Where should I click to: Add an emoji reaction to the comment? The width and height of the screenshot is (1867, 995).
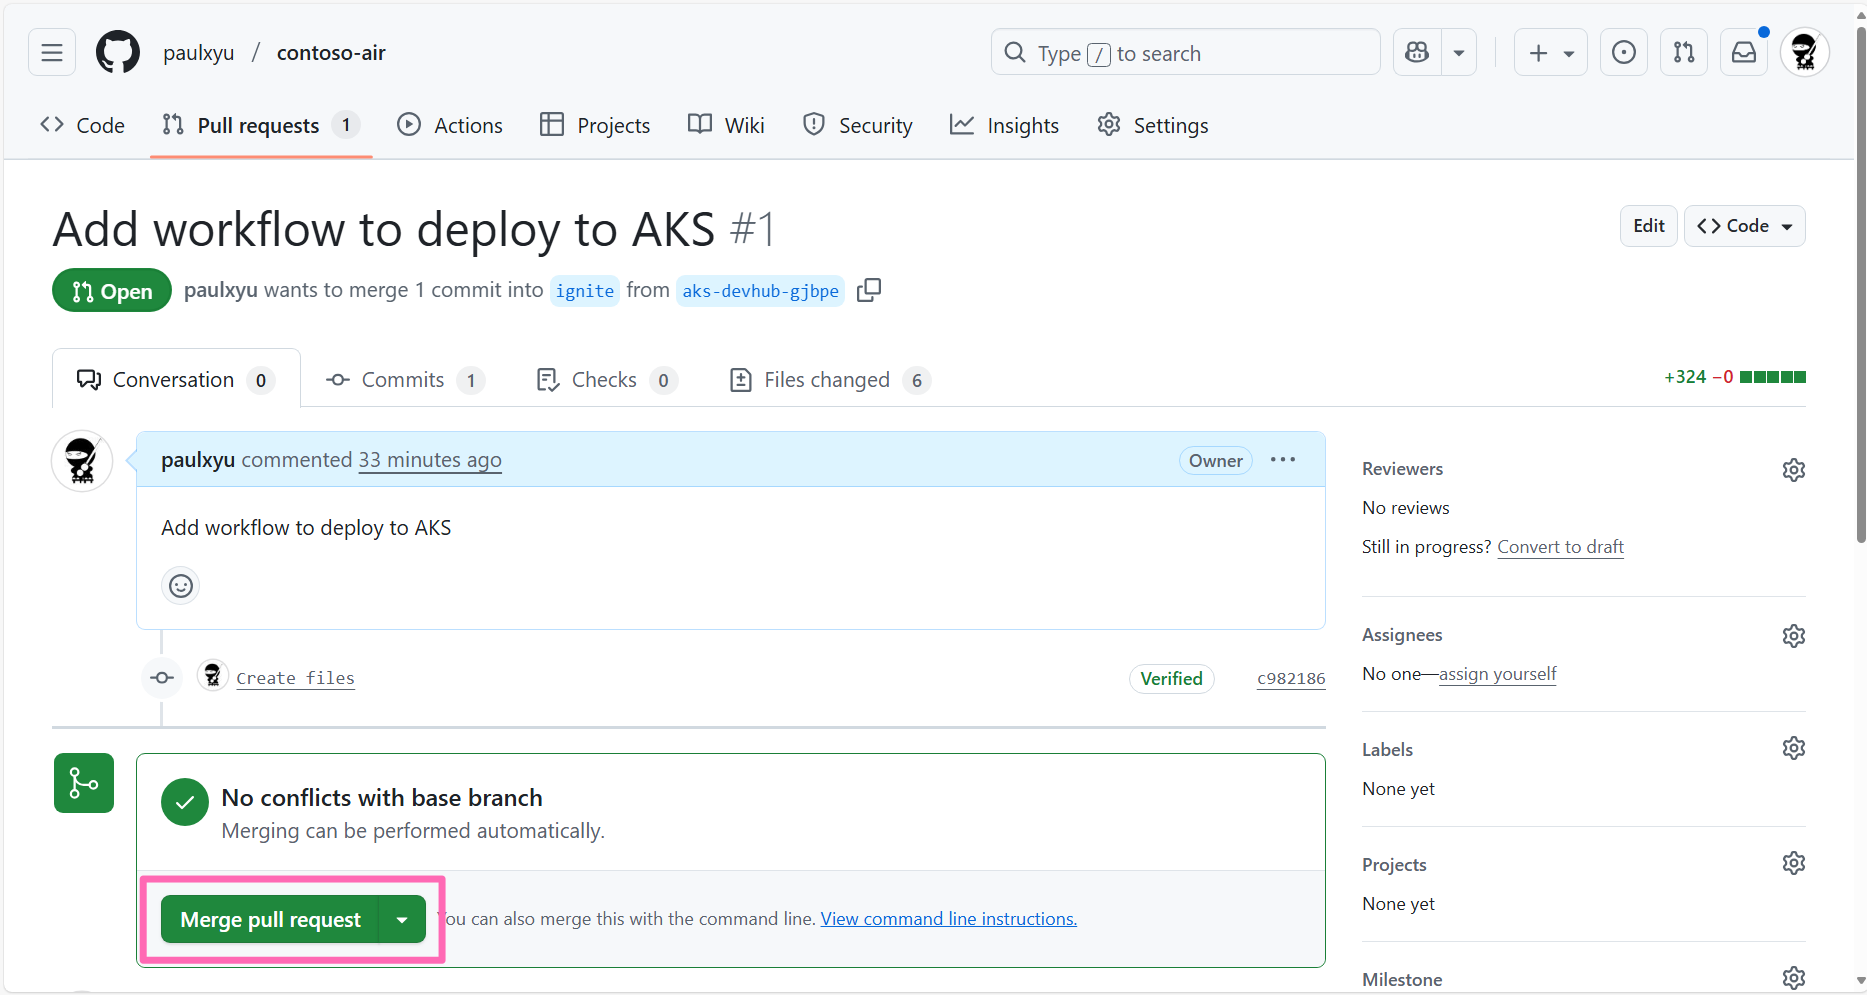pyautogui.click(x=180, y=586)
